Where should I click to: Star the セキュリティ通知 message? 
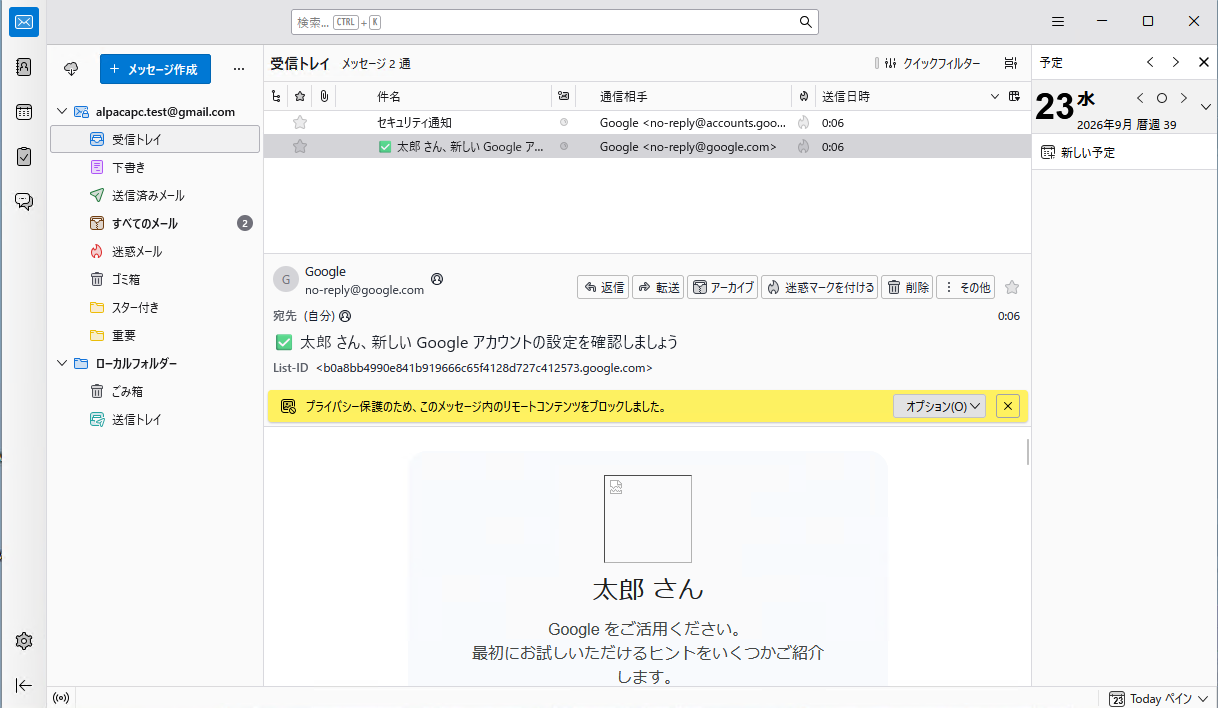(299, 123)
